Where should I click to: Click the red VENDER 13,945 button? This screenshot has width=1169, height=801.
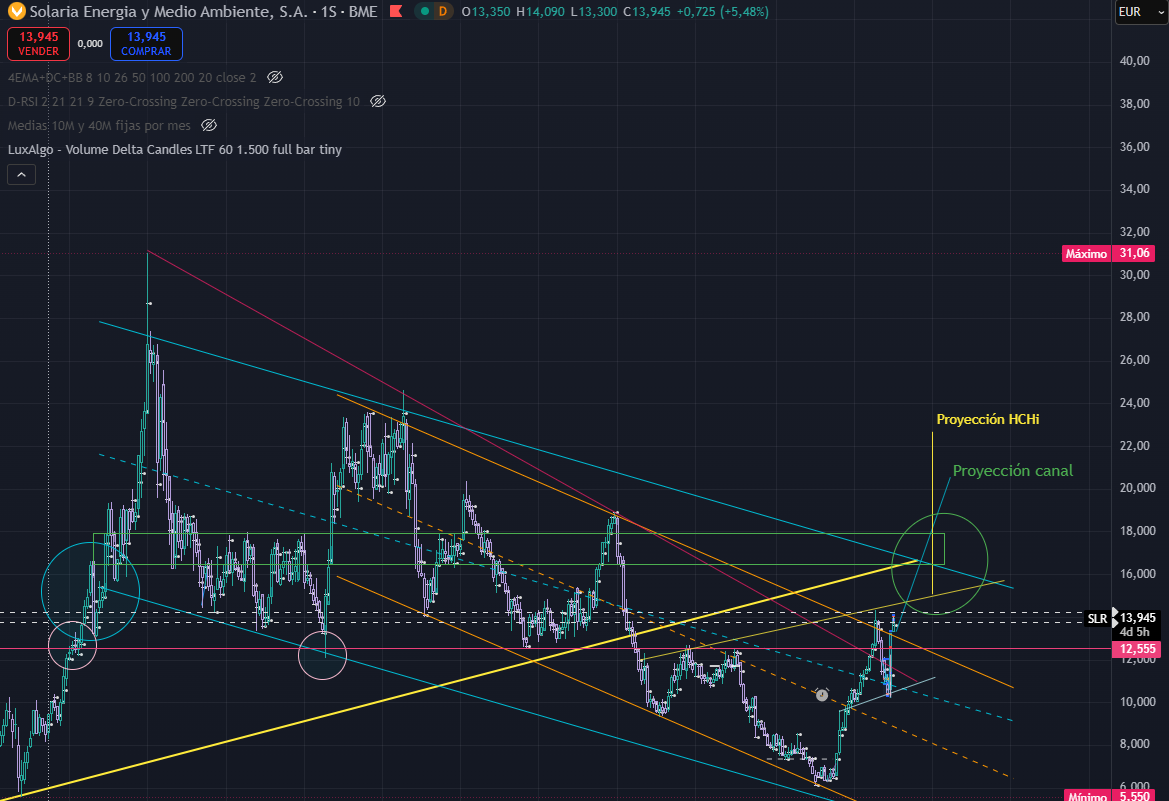pyautogui.click(x=38, y=44)
